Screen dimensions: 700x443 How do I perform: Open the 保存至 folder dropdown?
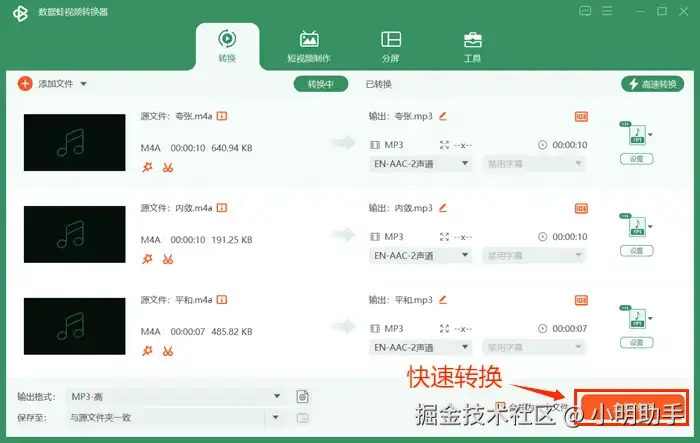(175, 418)
